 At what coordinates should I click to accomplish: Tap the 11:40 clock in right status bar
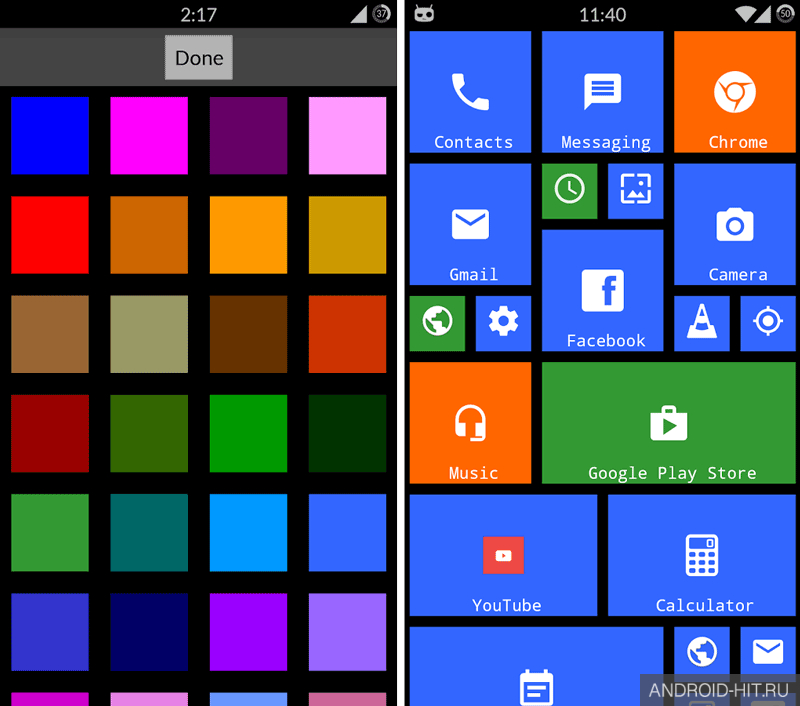click(x=603, y=14)
